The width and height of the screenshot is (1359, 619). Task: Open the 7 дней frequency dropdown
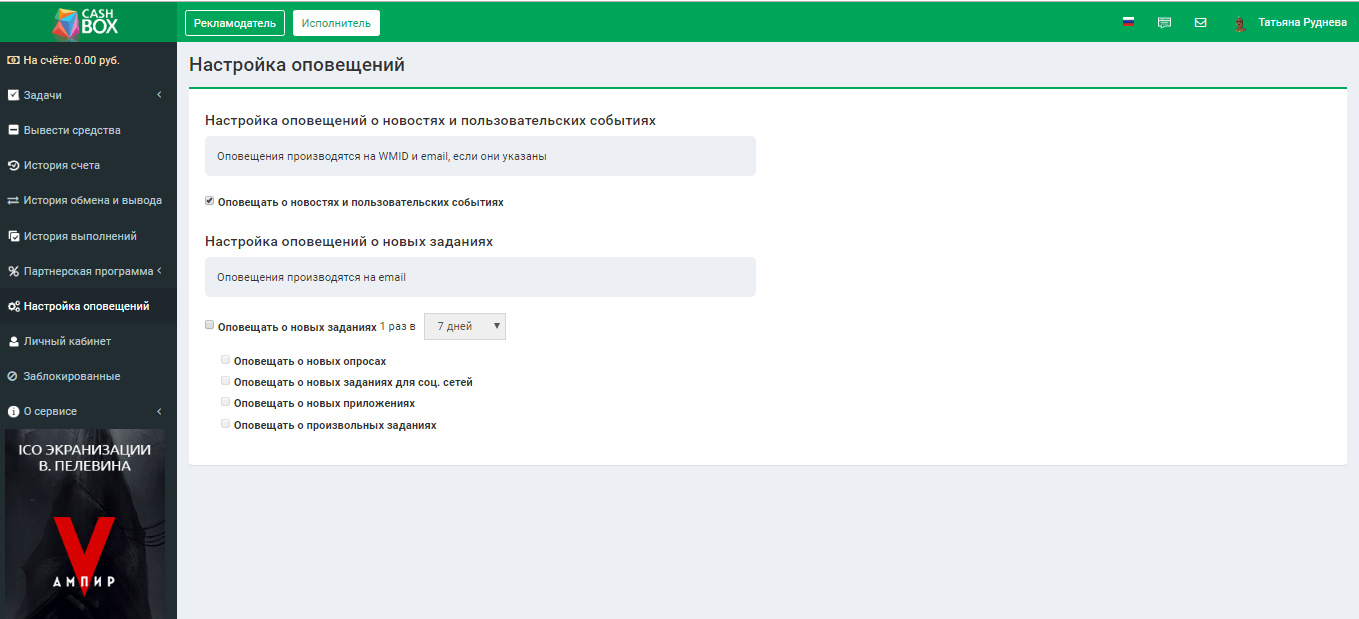click(x=464, y=325)
